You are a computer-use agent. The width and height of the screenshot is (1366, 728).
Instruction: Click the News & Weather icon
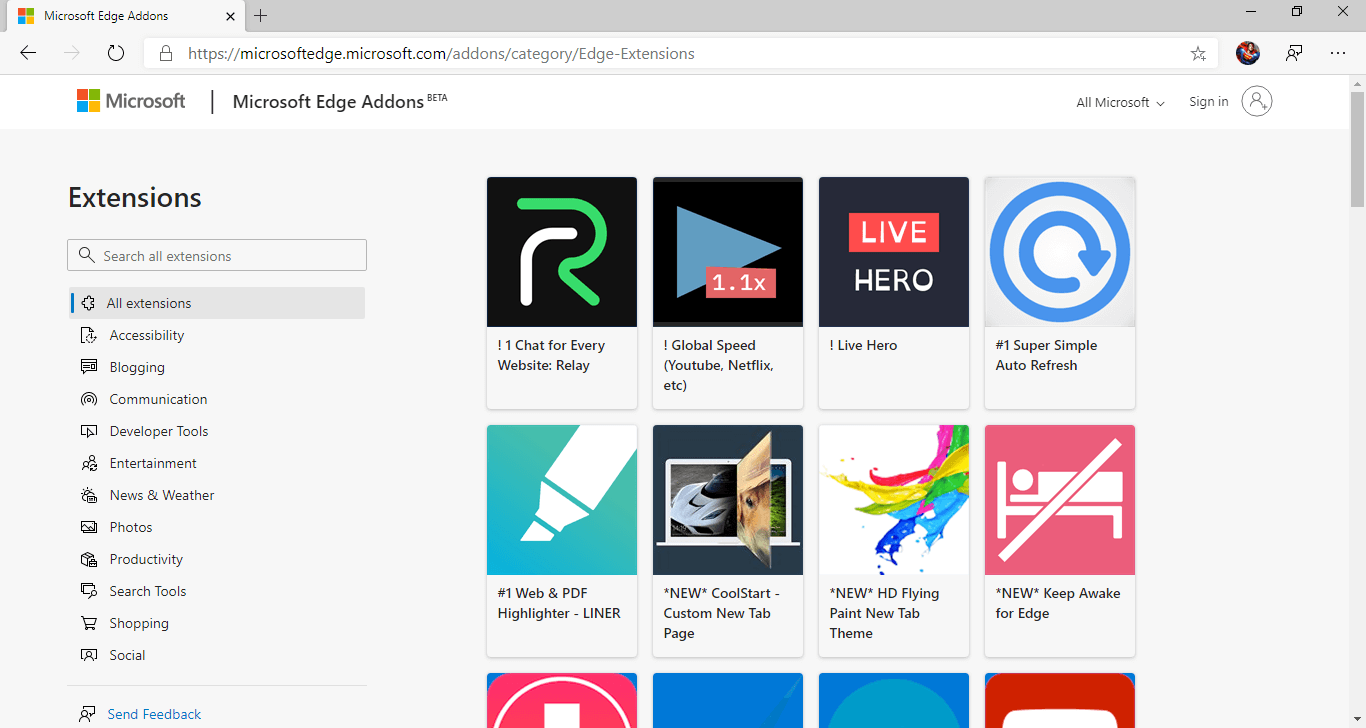89,495
